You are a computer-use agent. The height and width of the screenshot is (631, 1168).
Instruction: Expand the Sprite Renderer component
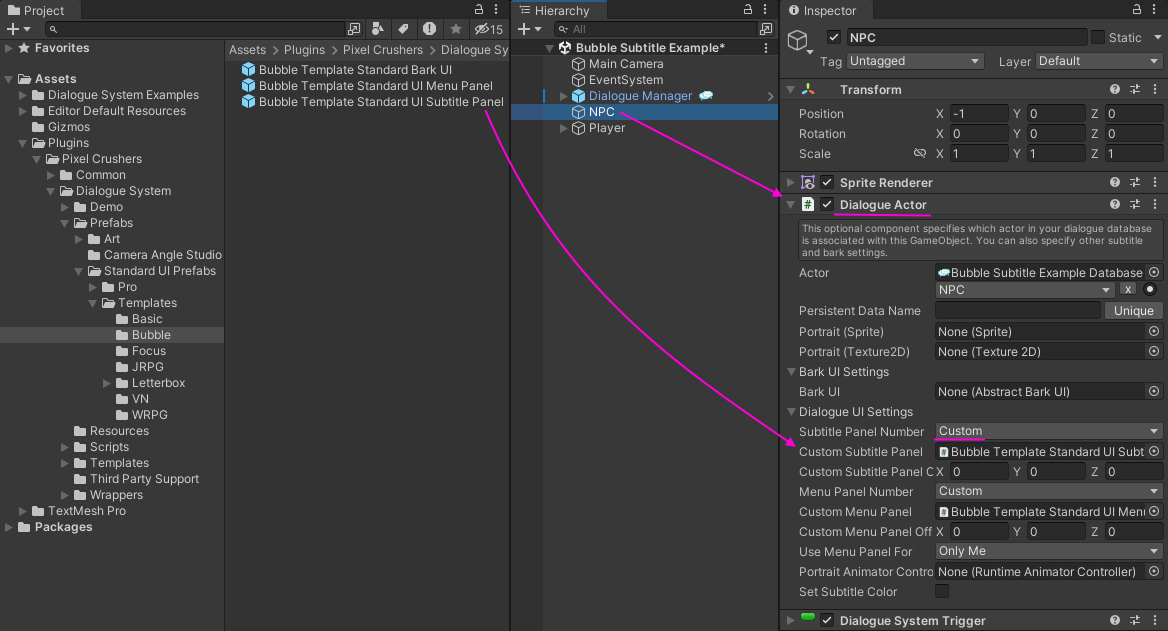click(x=790, y=183)
